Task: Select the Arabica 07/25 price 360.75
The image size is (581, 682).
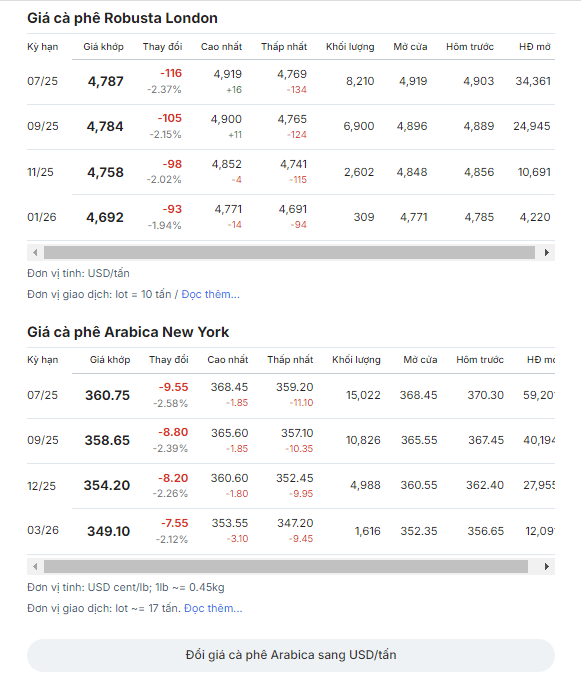Action: [x=107, y=395]
